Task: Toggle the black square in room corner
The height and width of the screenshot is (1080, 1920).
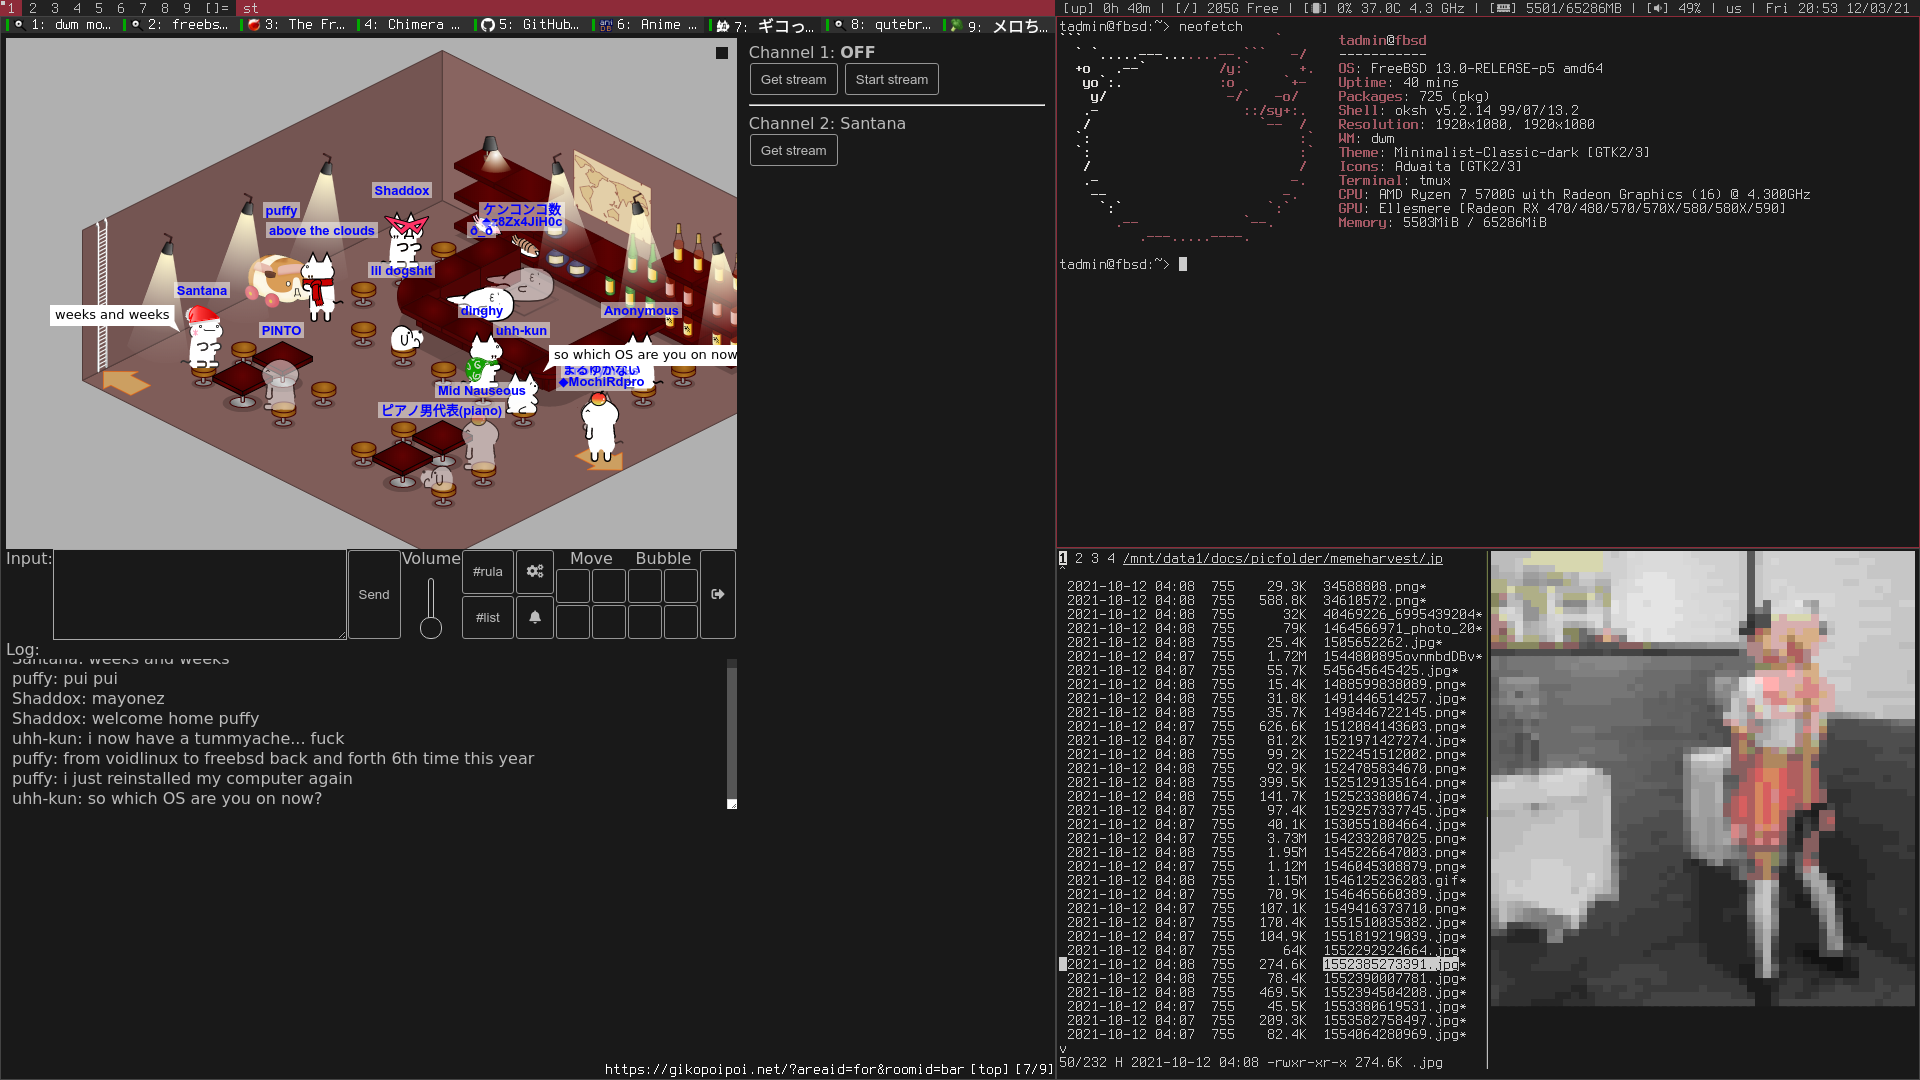Action: (x=722, y=53)
